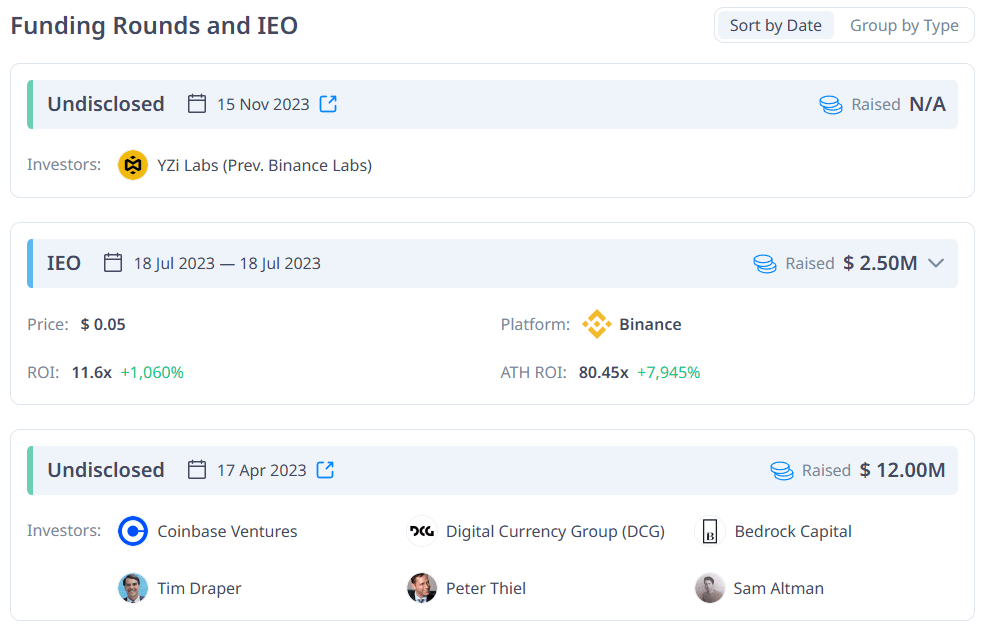The image size is (984, 628).
Task: Click the Bedrock Capital investor name
Action: click(x=792, y=531)
